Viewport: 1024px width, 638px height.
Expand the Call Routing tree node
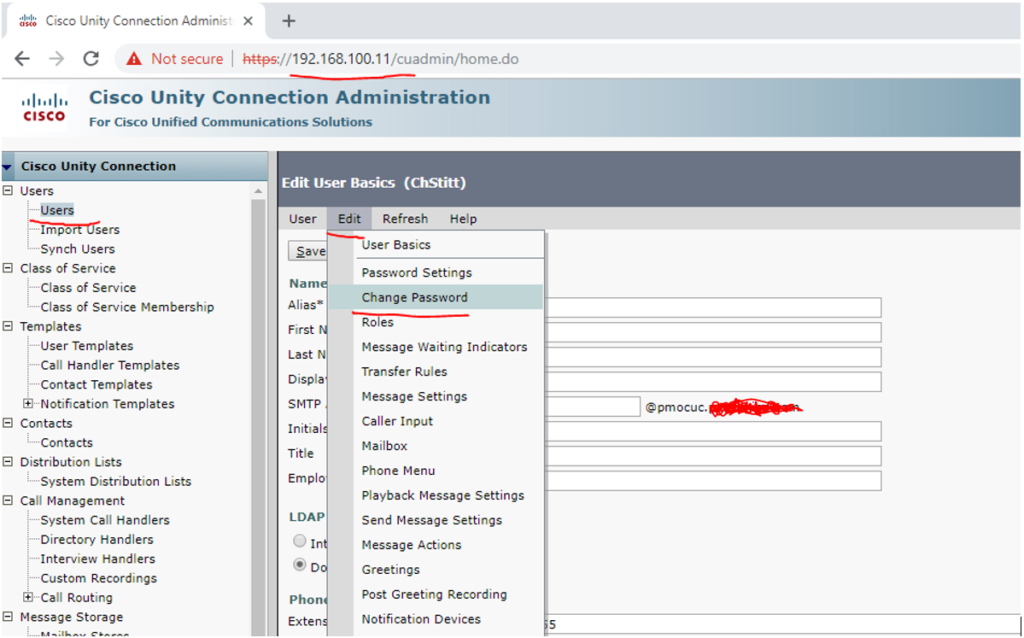[x=29, y=597]
